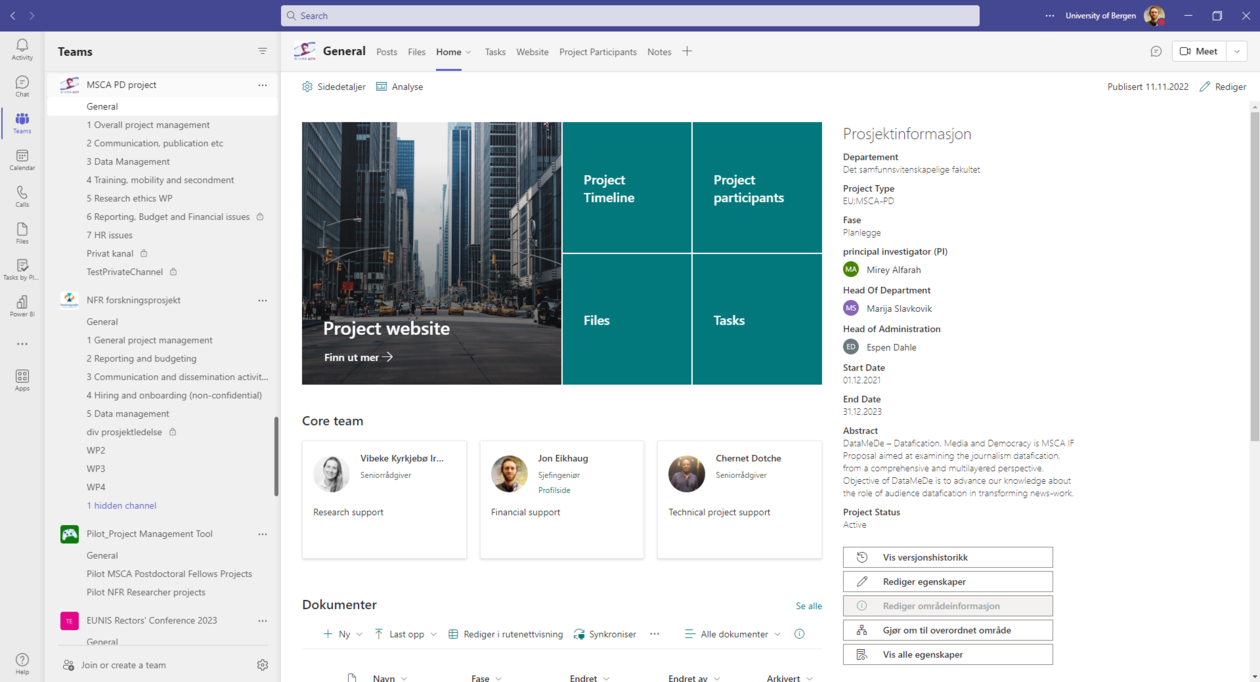Switch to the Posts tab
The width and height of the screenshot is (1260, 682).
386,52
